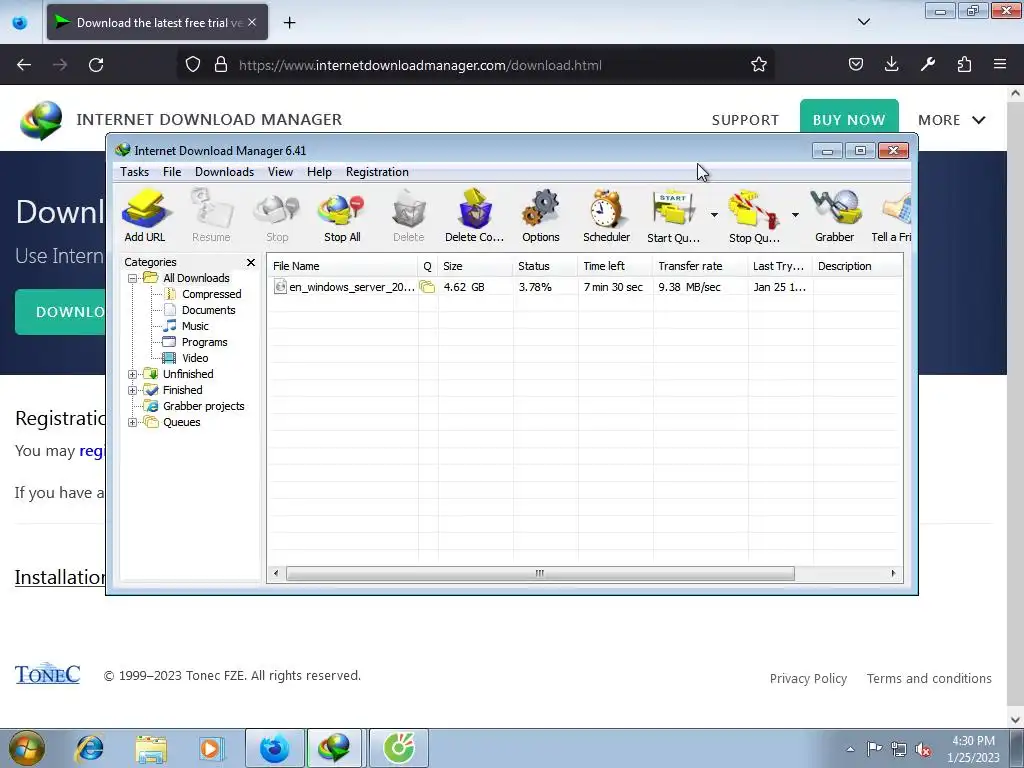The height and width of the screenshot is (768, 1024).
Task: Expand the Queues tree node
Action: click(x=133, y=423)
